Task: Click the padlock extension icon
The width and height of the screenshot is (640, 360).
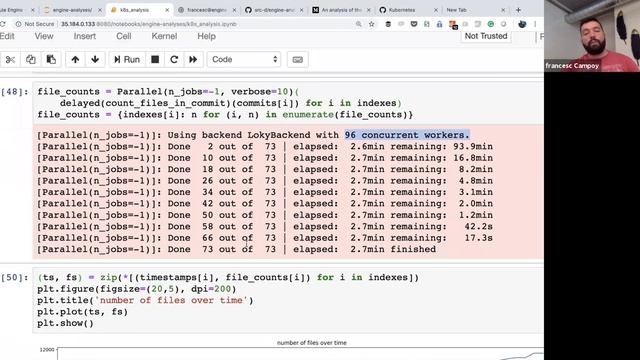Action: 439,24
